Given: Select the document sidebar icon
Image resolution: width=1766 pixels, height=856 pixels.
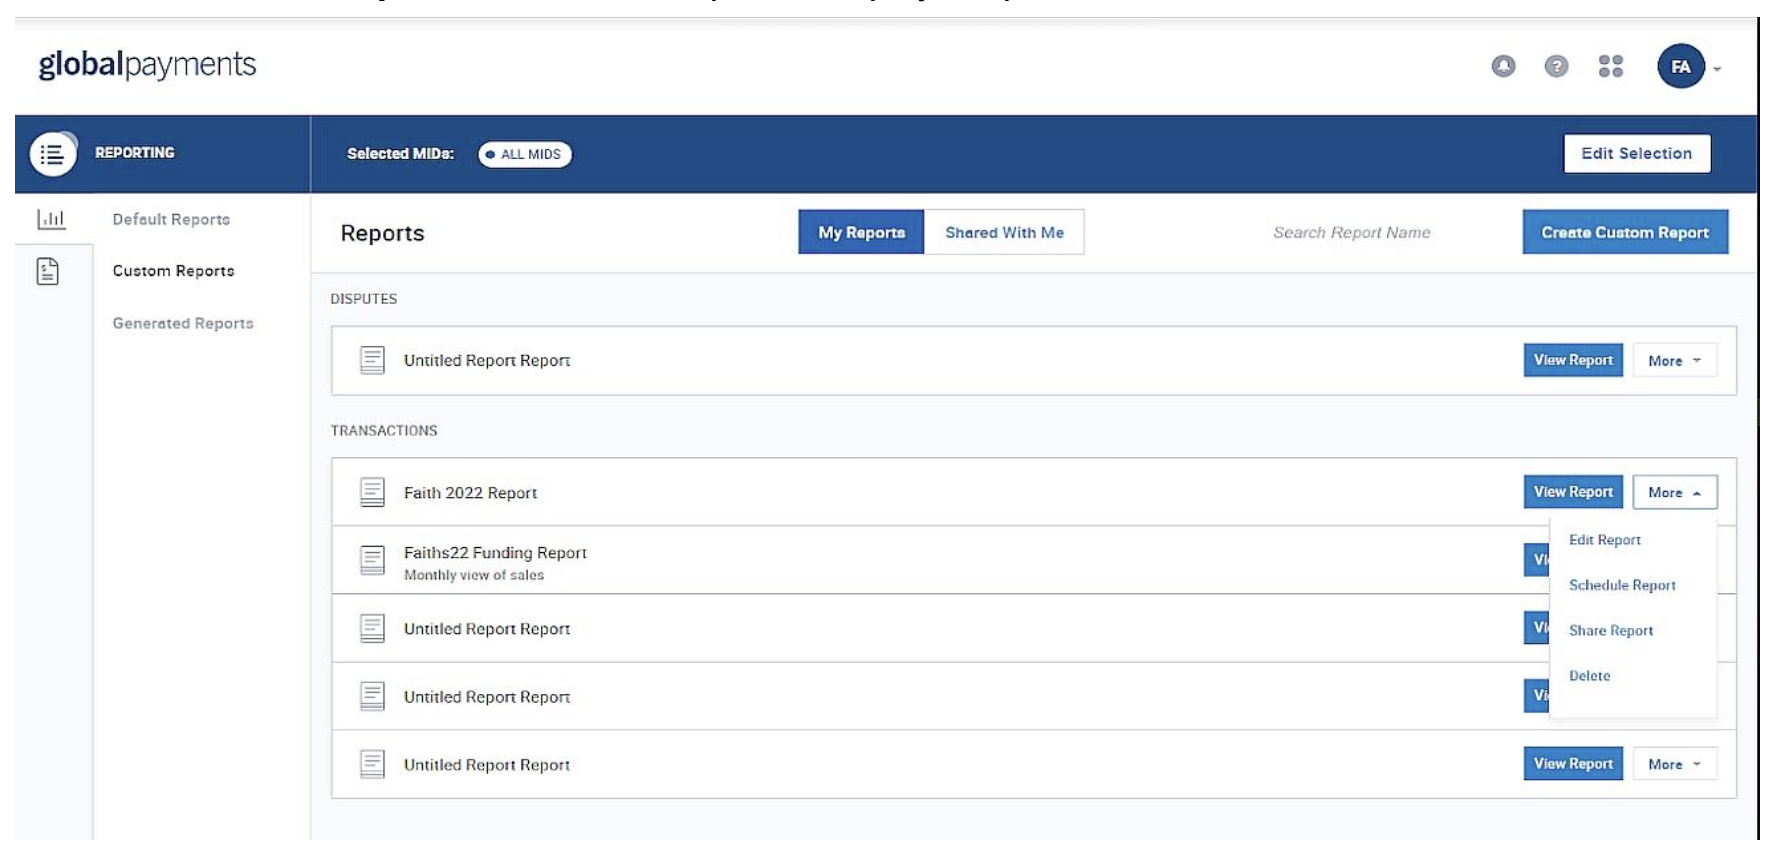Looking at the screenshot, I should click(x=48, y=271).
